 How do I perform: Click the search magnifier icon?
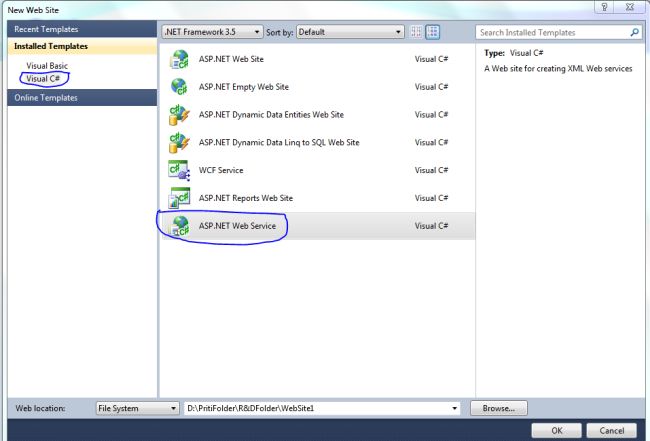pyautogui.click(x=634, y=32)
